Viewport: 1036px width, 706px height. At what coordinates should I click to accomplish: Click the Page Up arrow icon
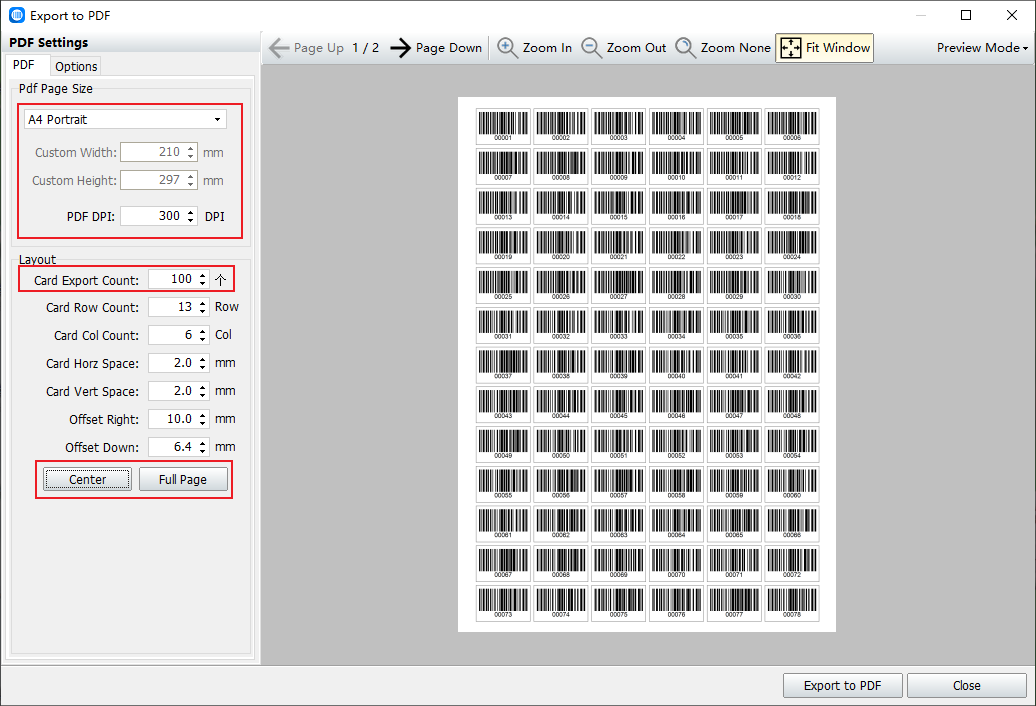pos(279,48)
